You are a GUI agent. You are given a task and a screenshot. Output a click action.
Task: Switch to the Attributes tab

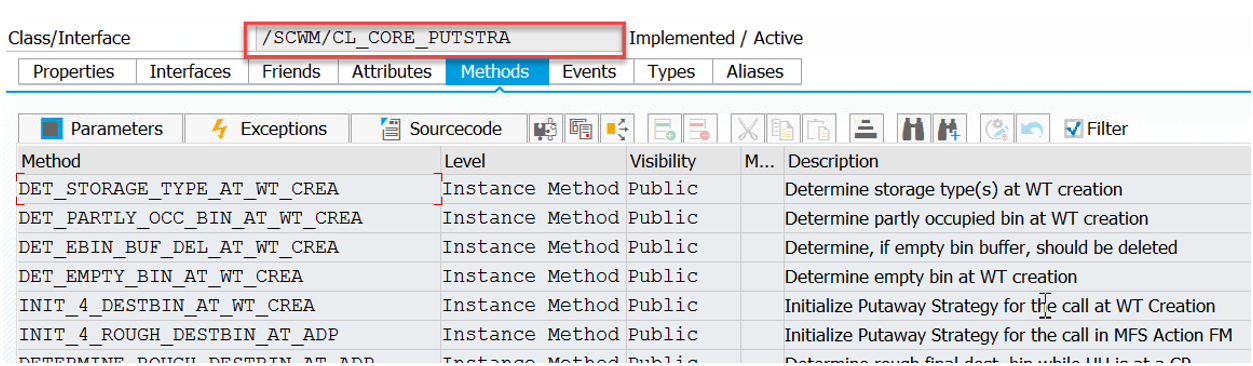(x=392, y=72)
